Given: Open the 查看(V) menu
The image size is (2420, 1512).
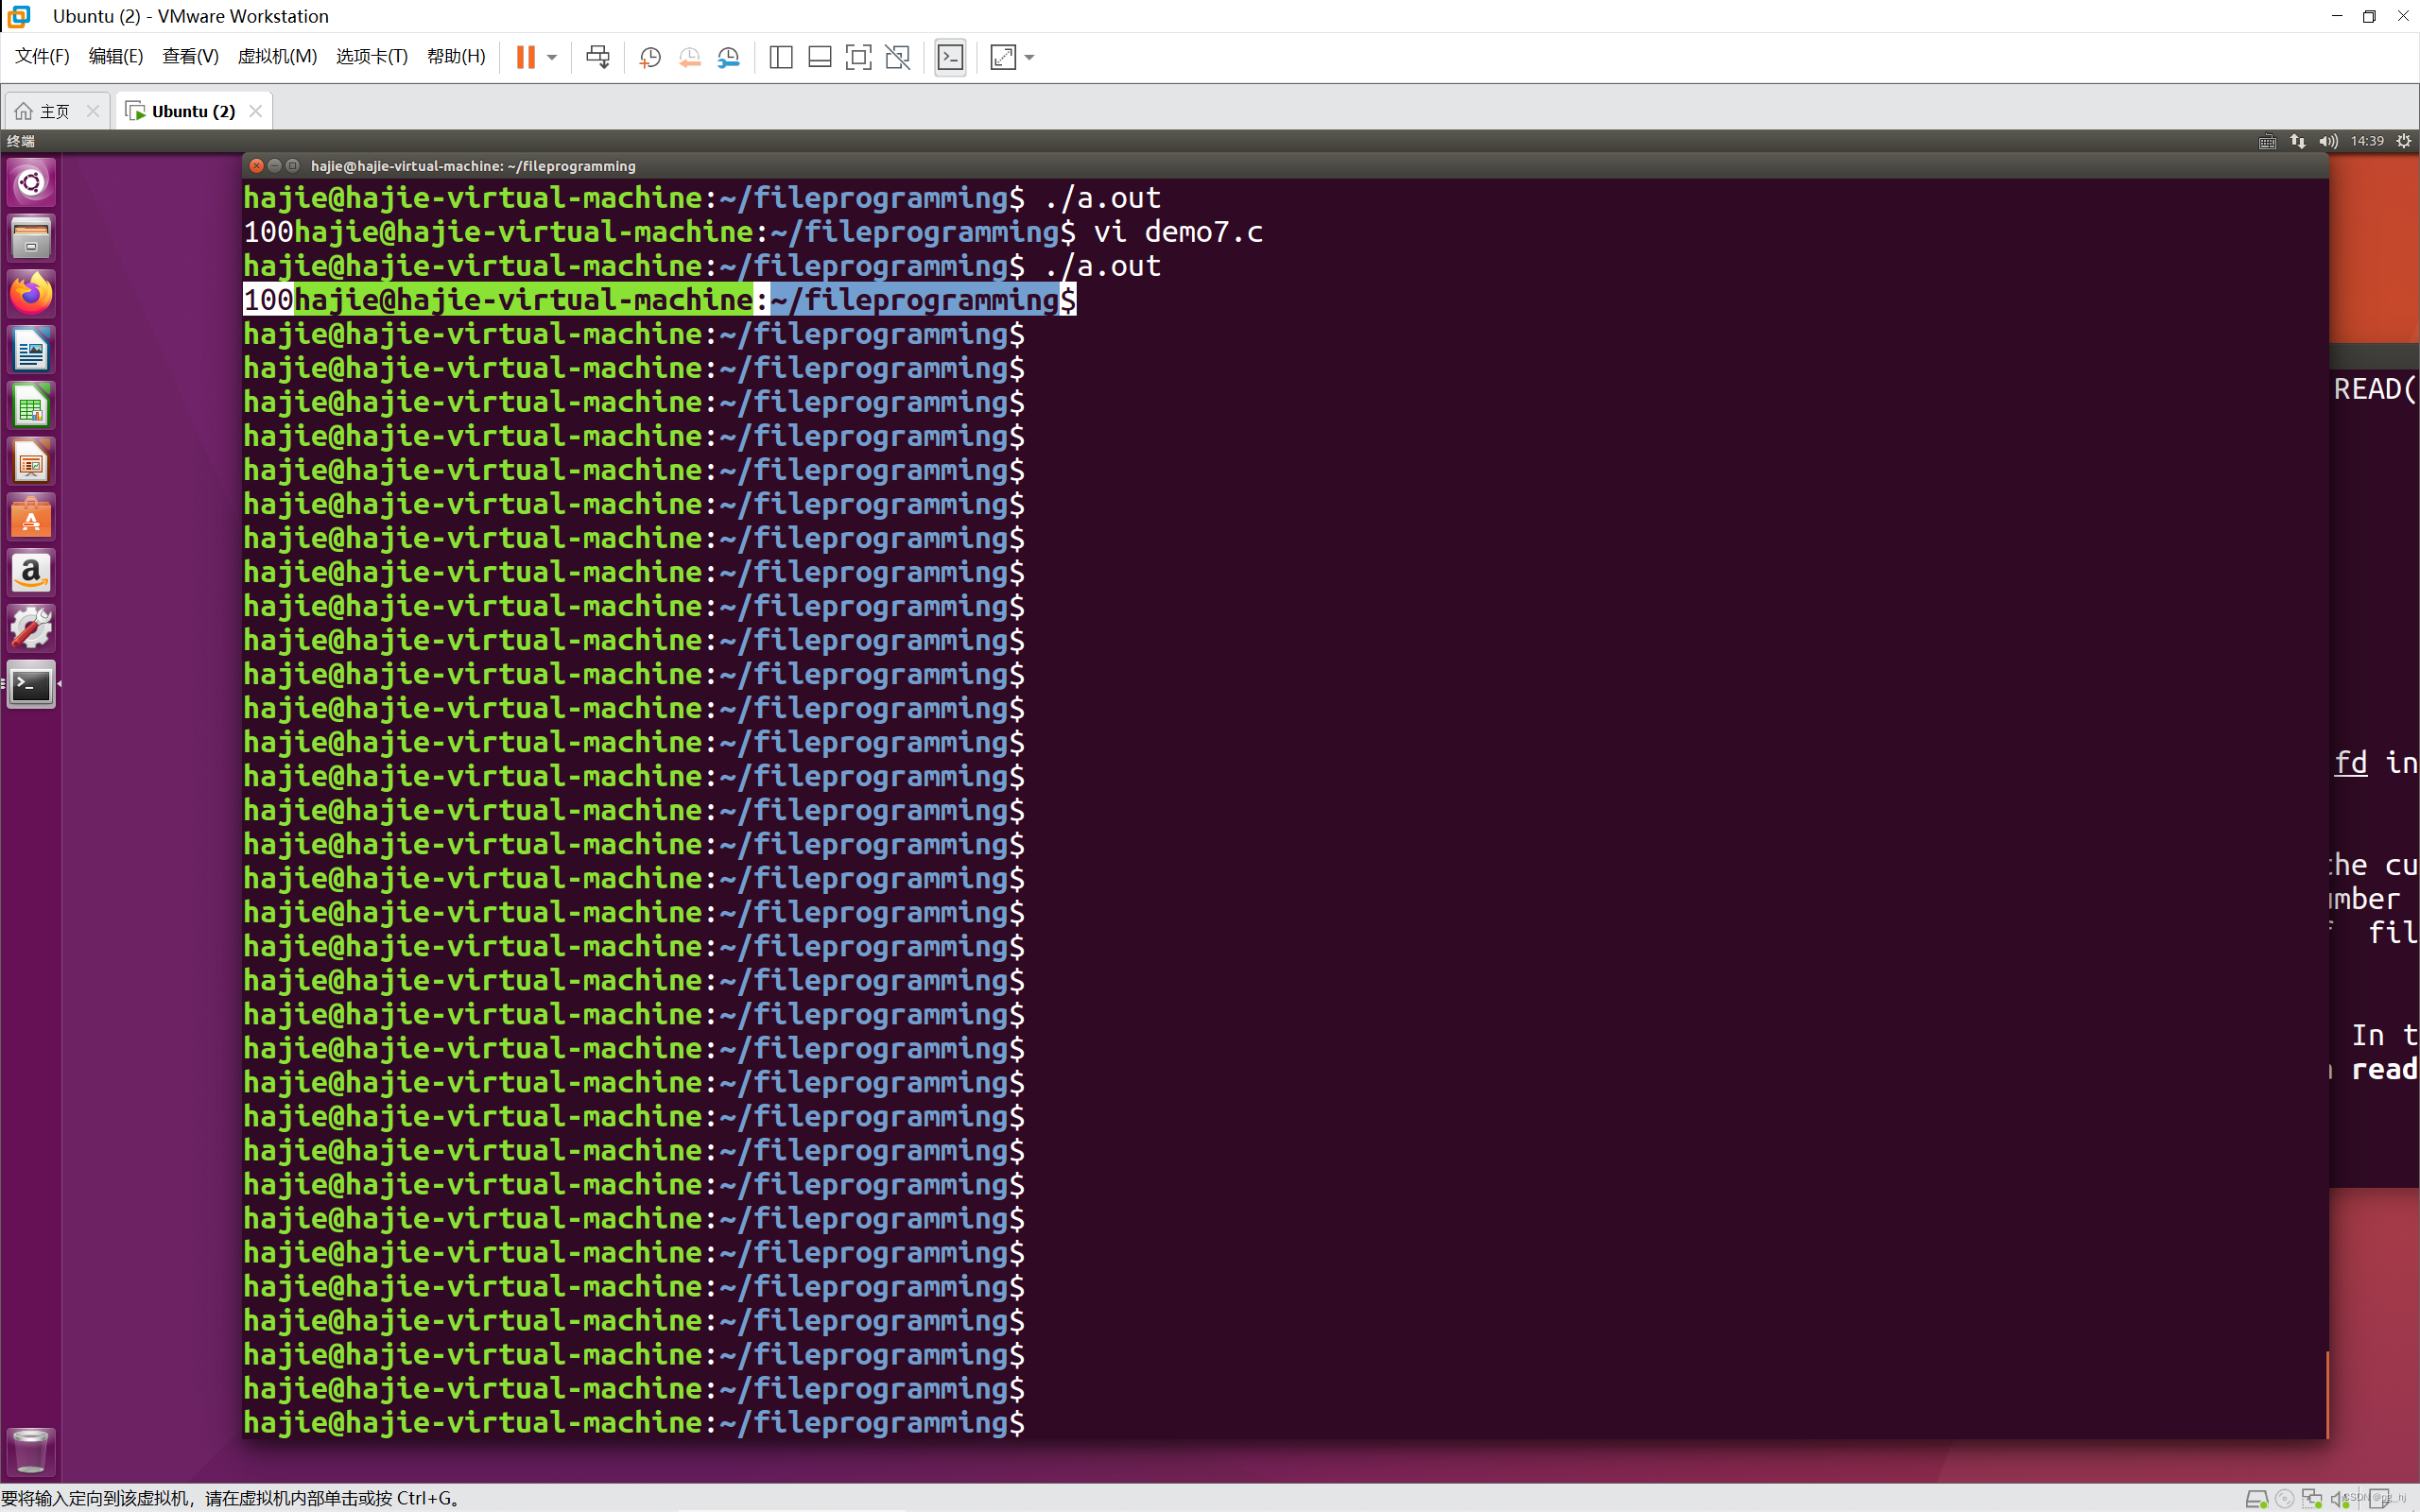Looking at the screenshot, I should pos(190,56).
